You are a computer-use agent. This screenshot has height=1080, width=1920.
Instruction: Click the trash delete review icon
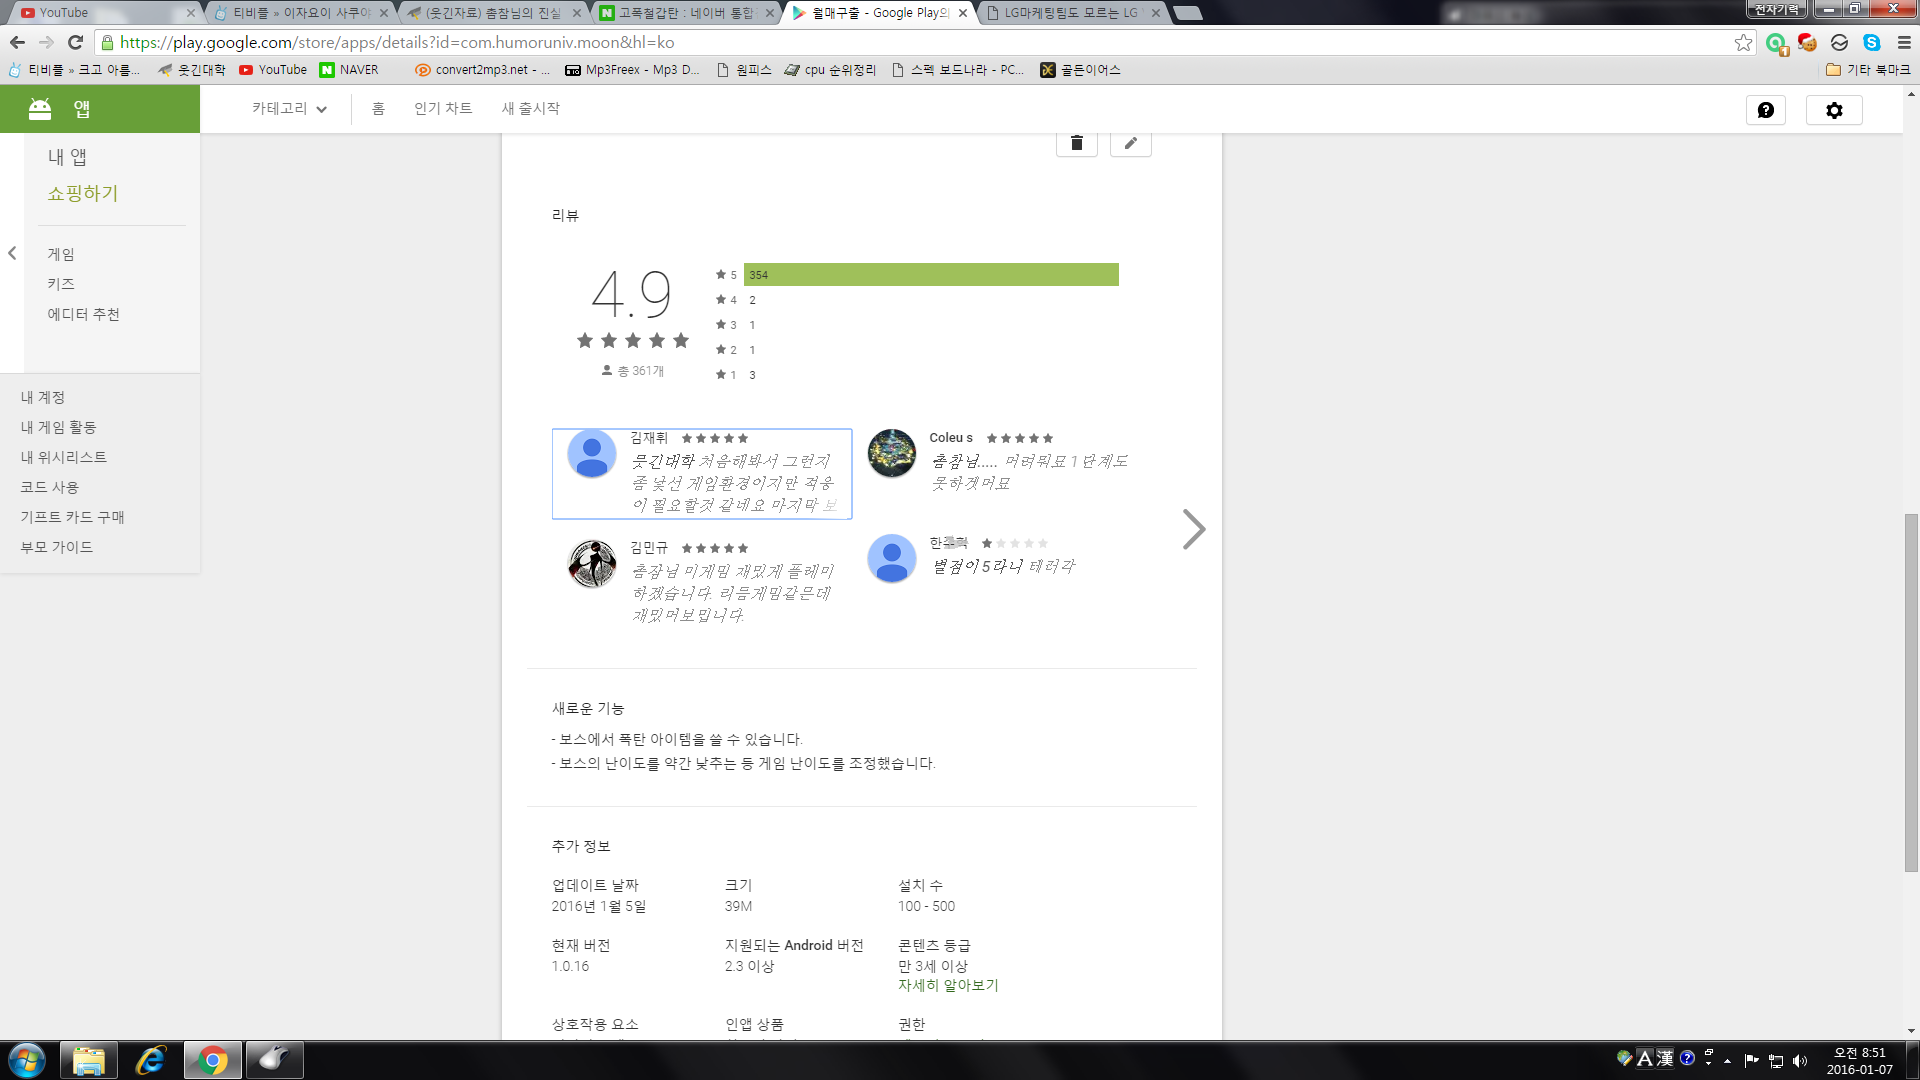tap(1076, 143)
